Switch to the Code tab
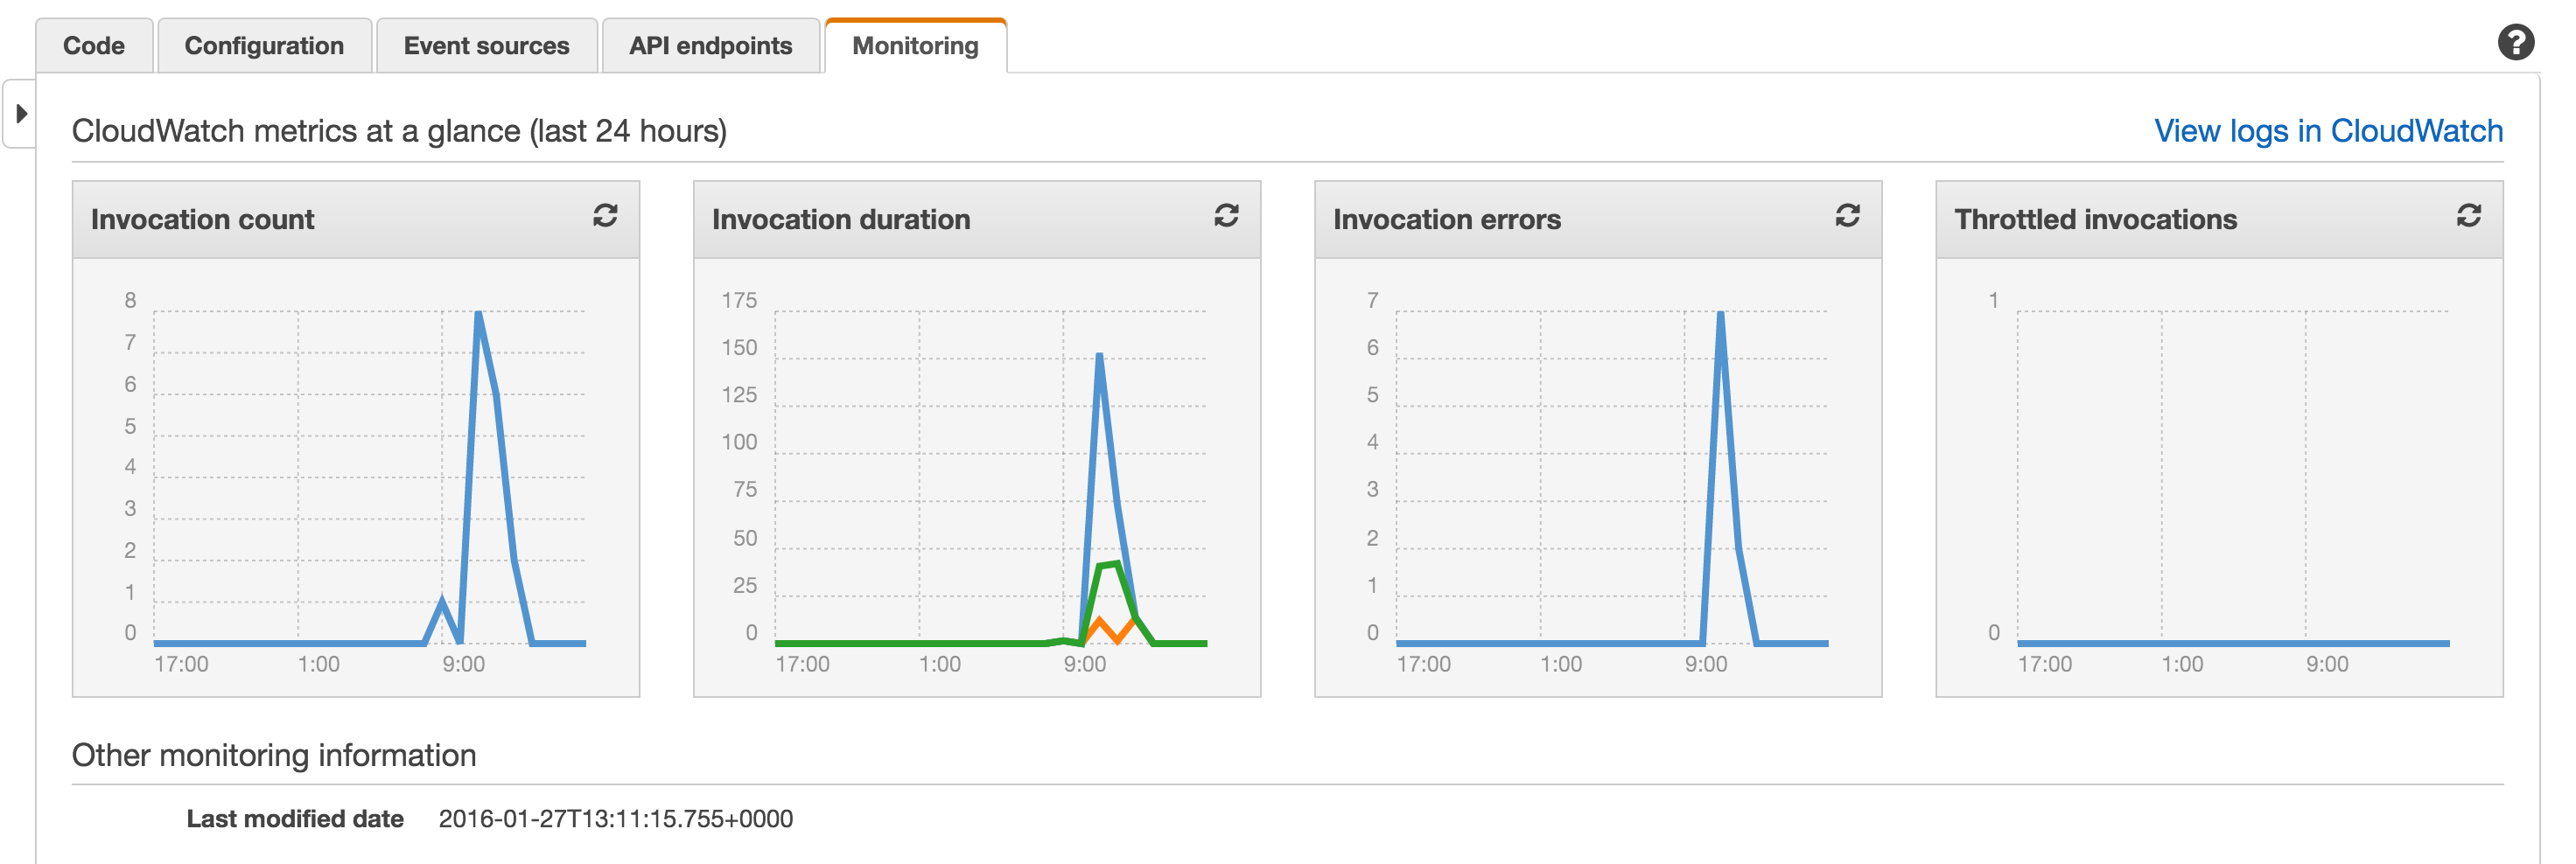The image size is (2576, 864). pyautogui.click(x=93, y=45)
